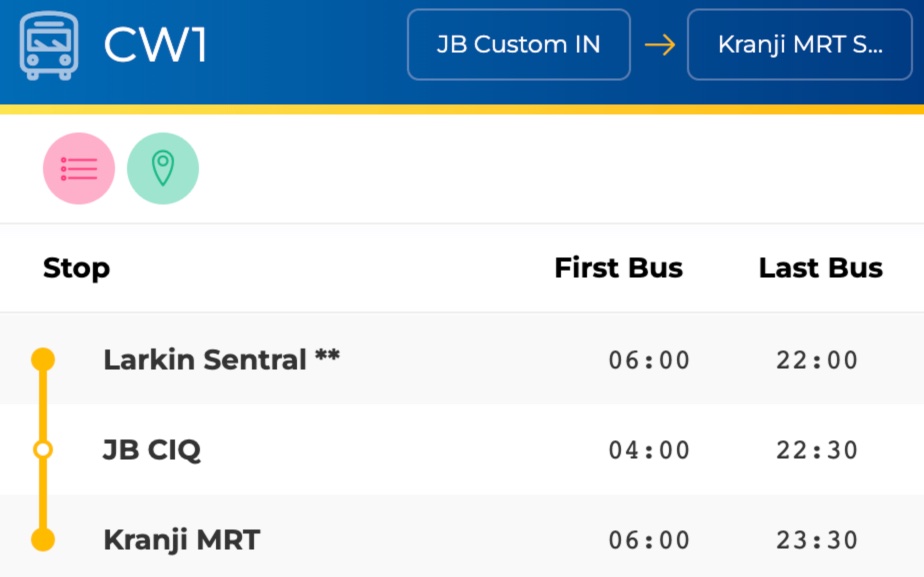
Task: Click the bus icon beside CW1
Action: pyautogui.click(x=48, y=45)
